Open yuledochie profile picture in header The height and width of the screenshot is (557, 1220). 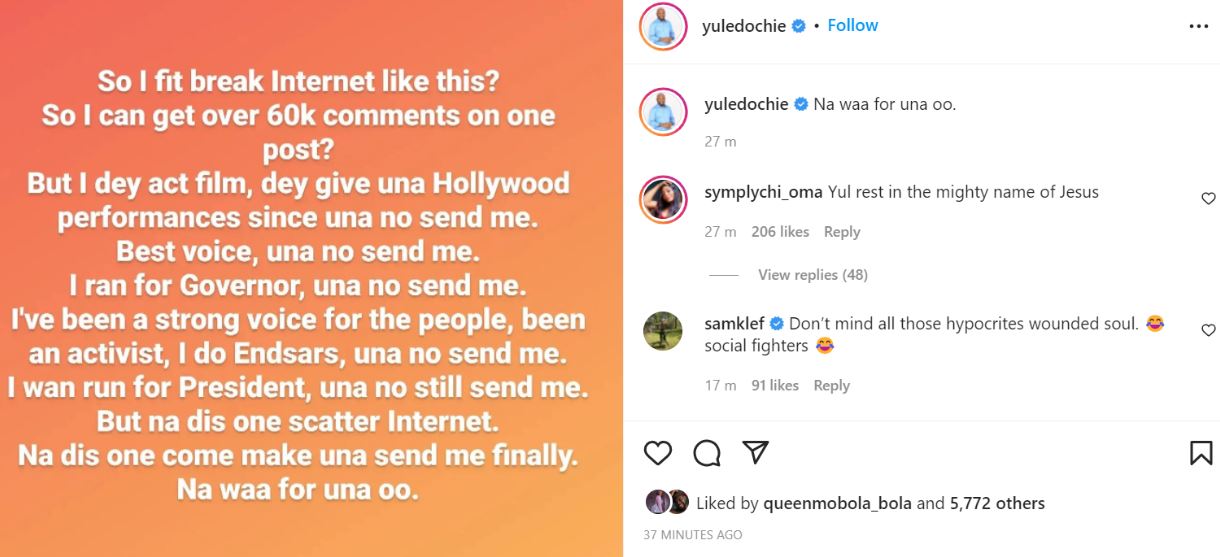tap(662, 27)
